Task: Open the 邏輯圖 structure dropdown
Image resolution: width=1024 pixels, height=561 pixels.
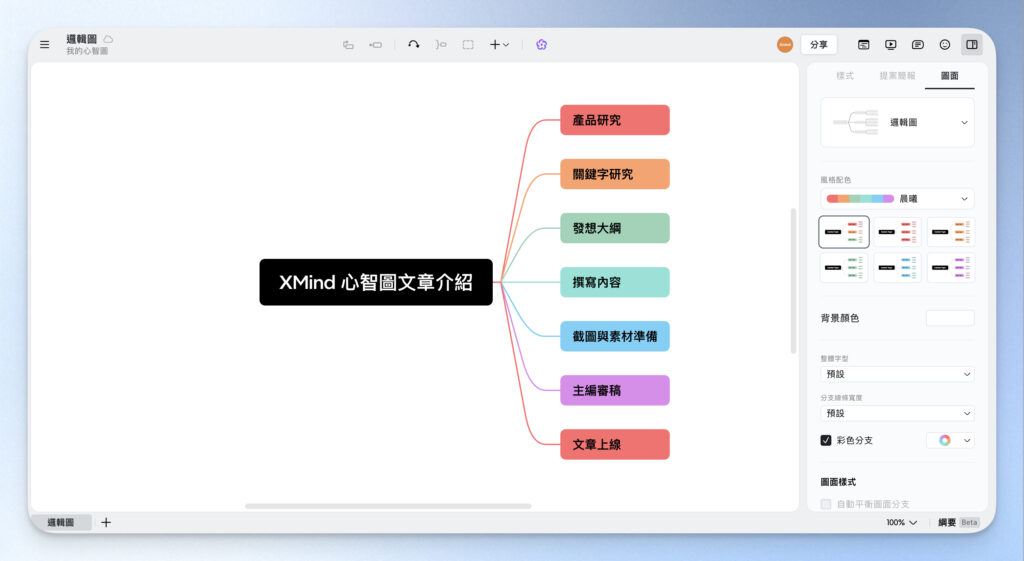Action: click(x=897, y=122)
